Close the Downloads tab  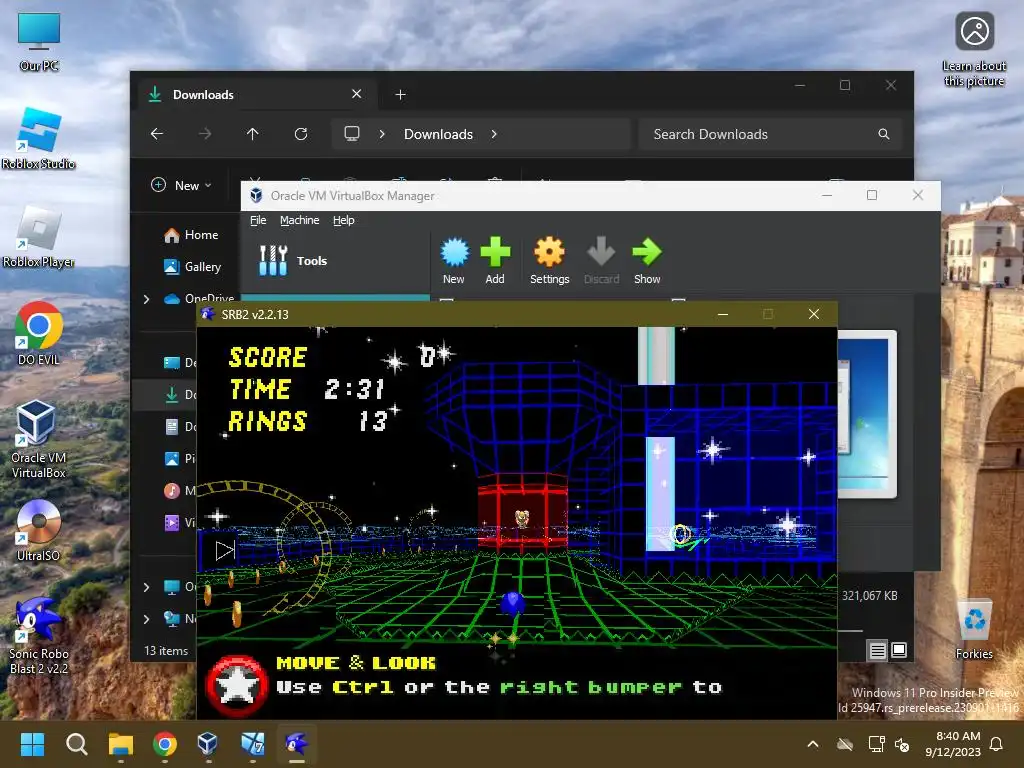click(357, 94)
